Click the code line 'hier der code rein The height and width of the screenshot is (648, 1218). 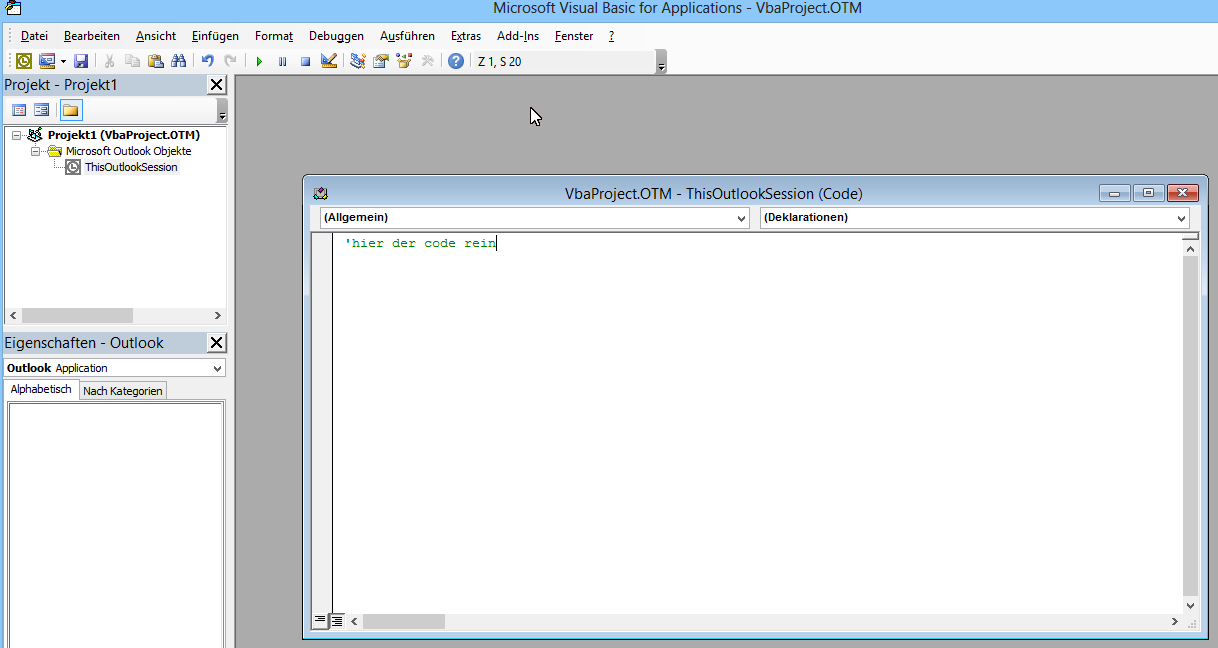420,243
